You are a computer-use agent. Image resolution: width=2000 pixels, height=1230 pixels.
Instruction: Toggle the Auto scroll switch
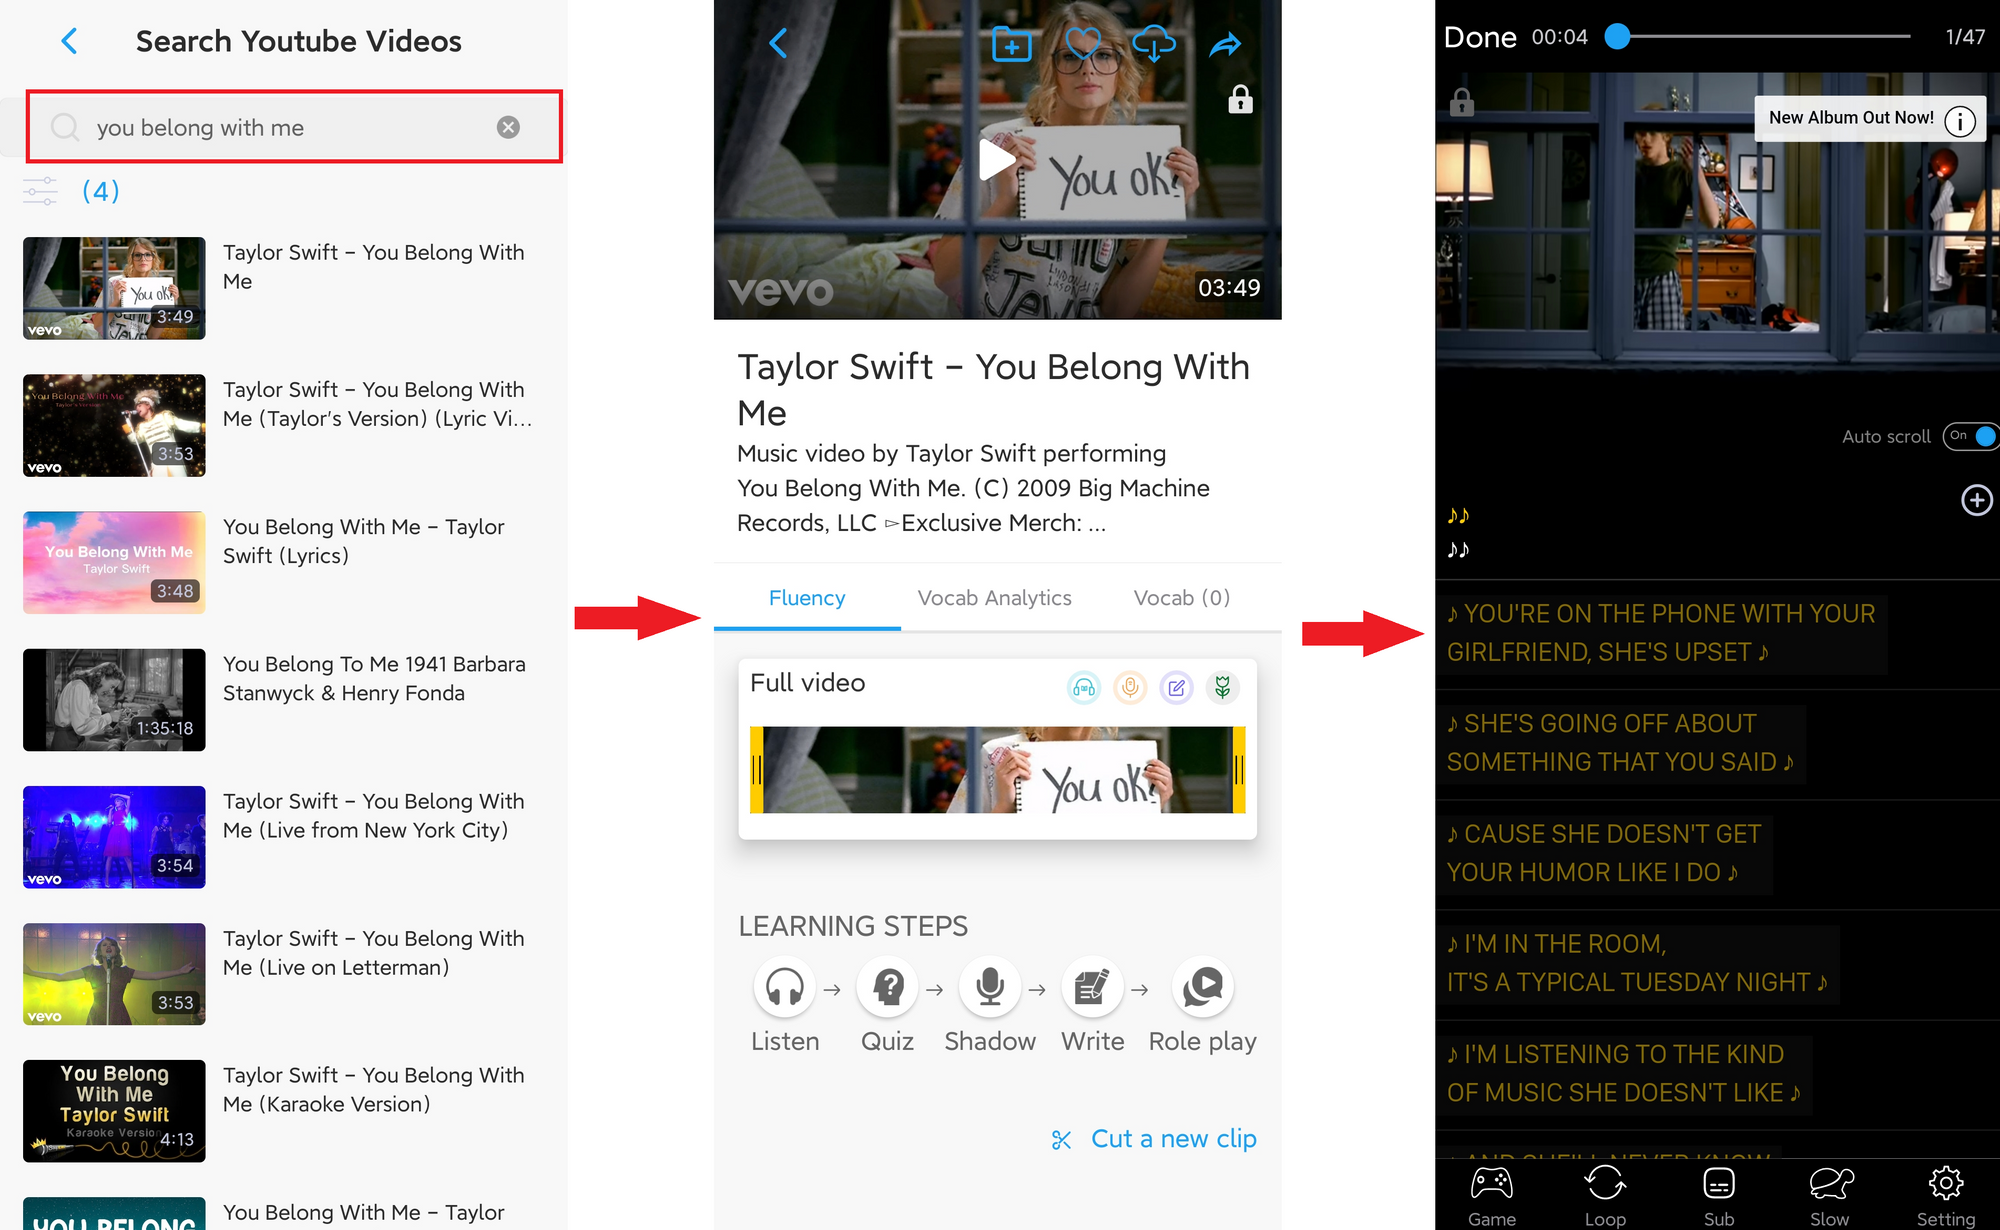[1970, 436]
